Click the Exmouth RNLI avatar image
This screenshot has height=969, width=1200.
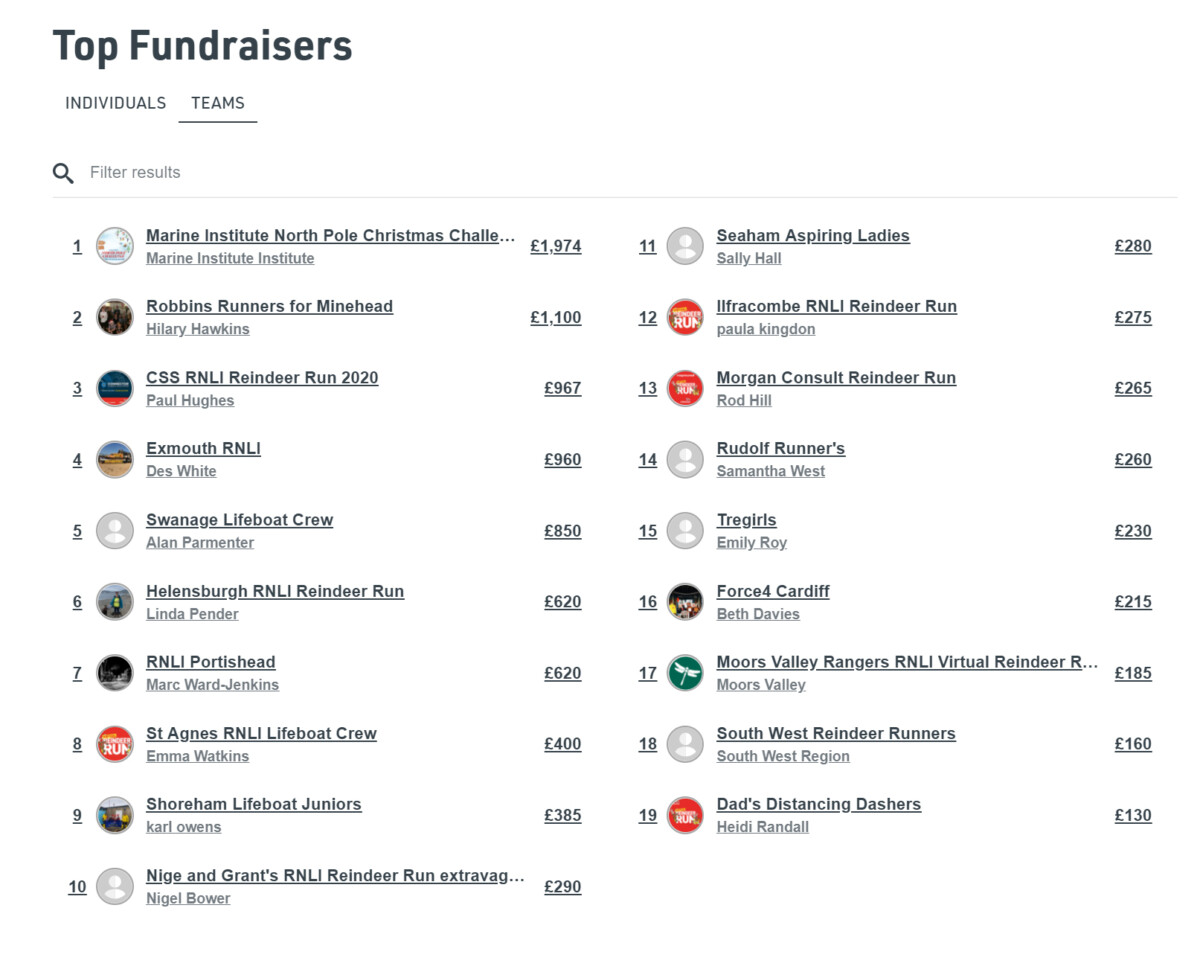click(115, 460)
